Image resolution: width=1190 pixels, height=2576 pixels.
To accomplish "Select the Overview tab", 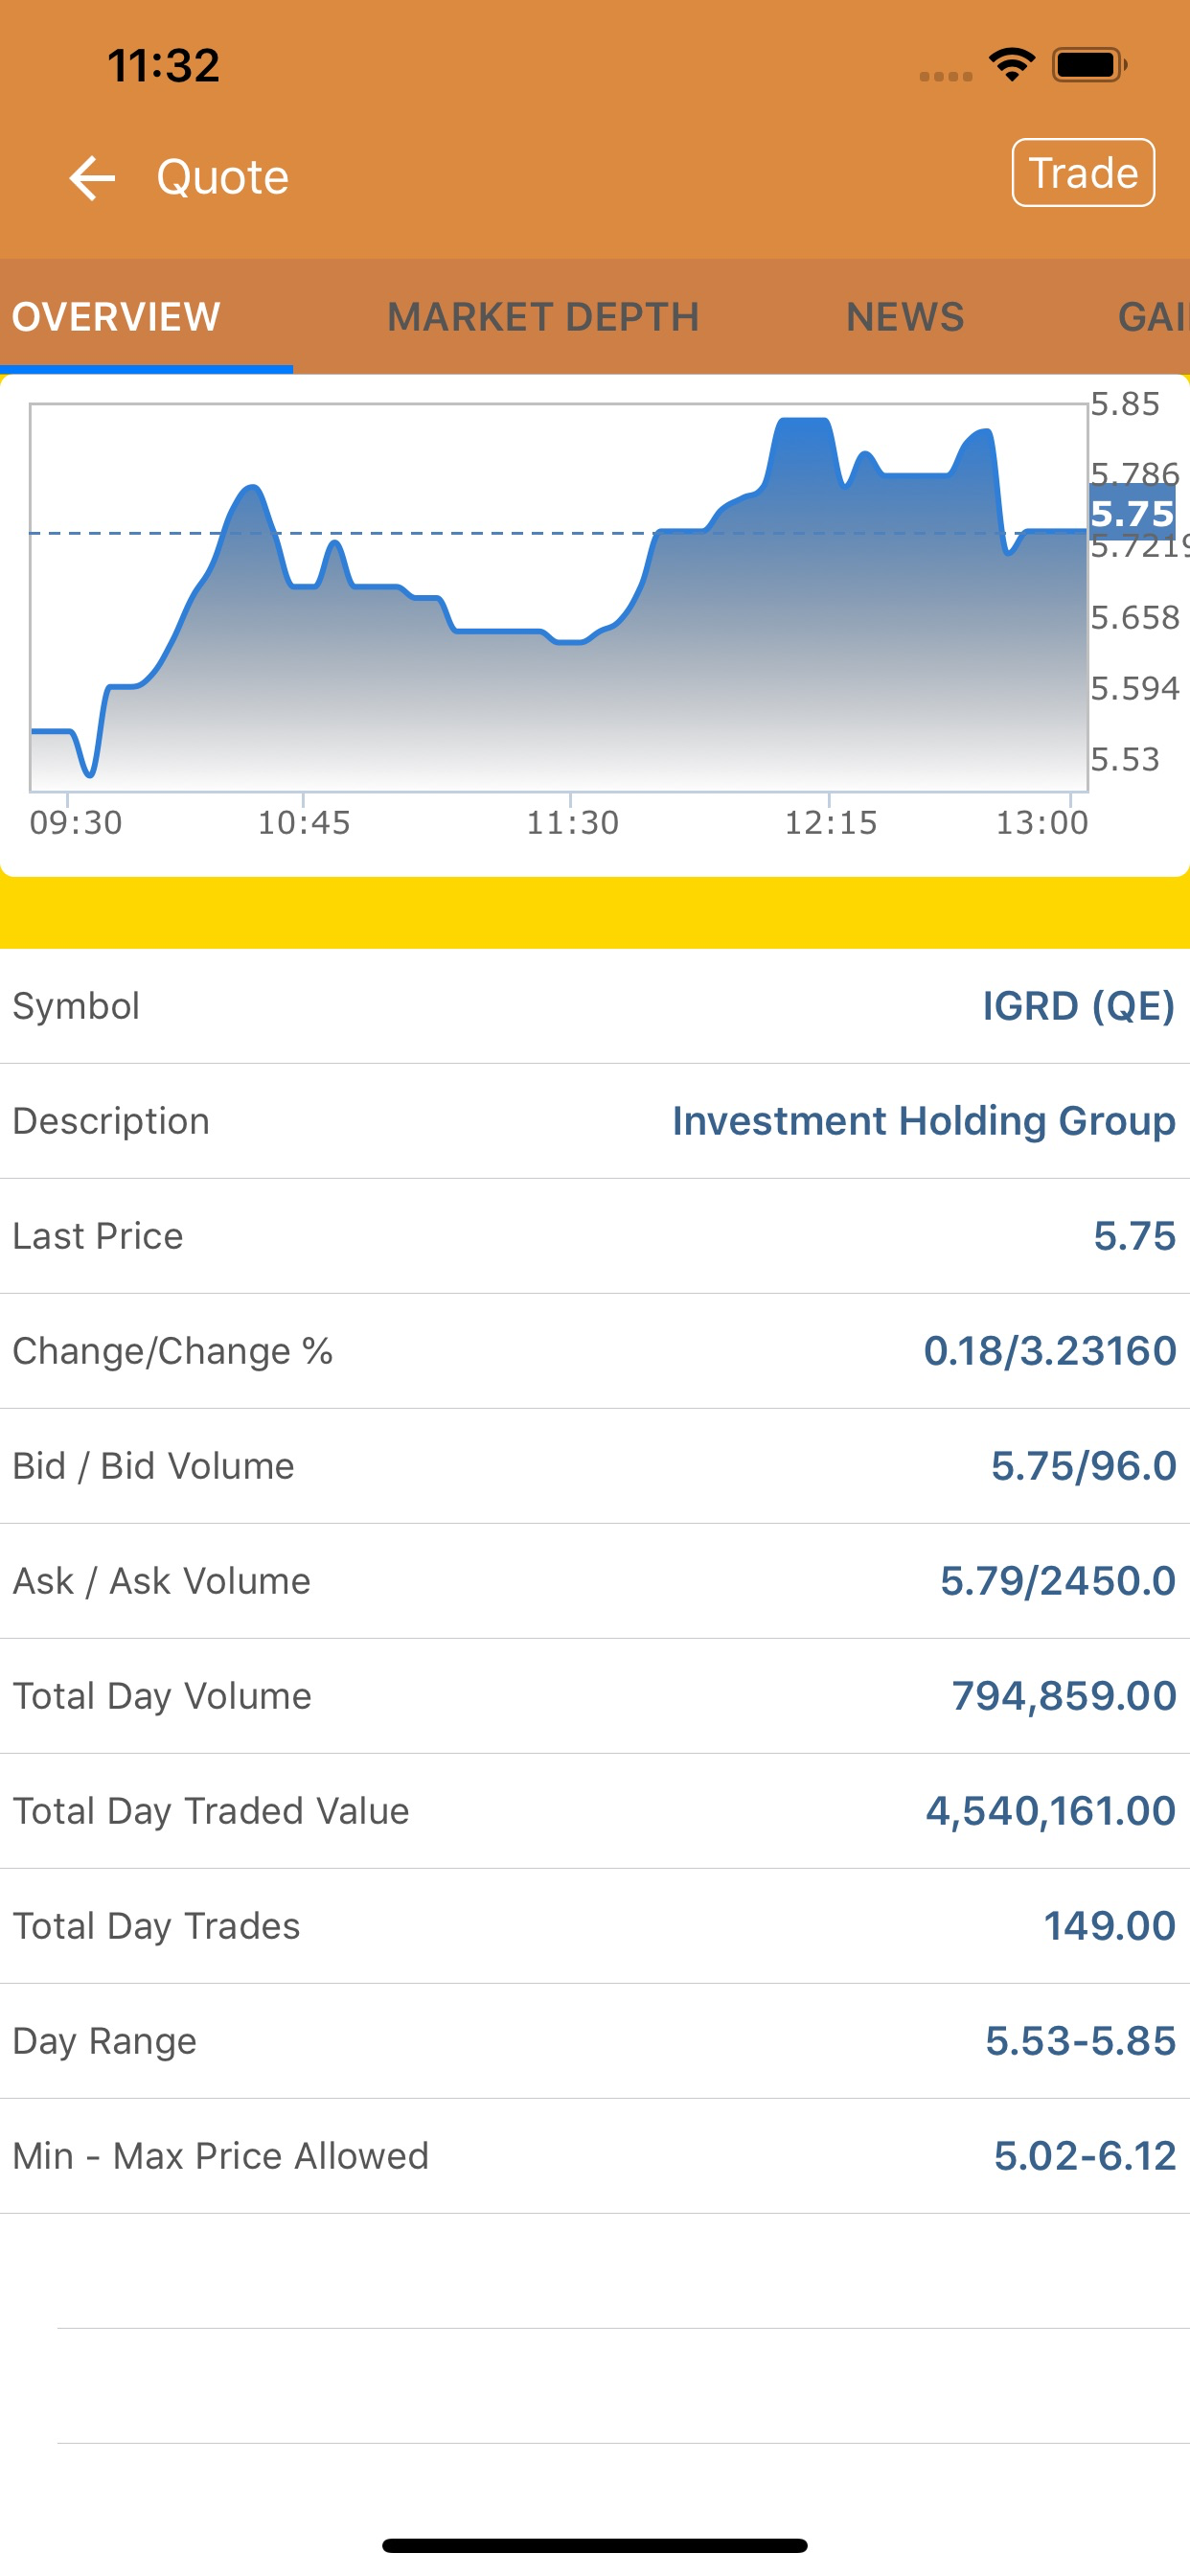I will (x=116, y=317).
